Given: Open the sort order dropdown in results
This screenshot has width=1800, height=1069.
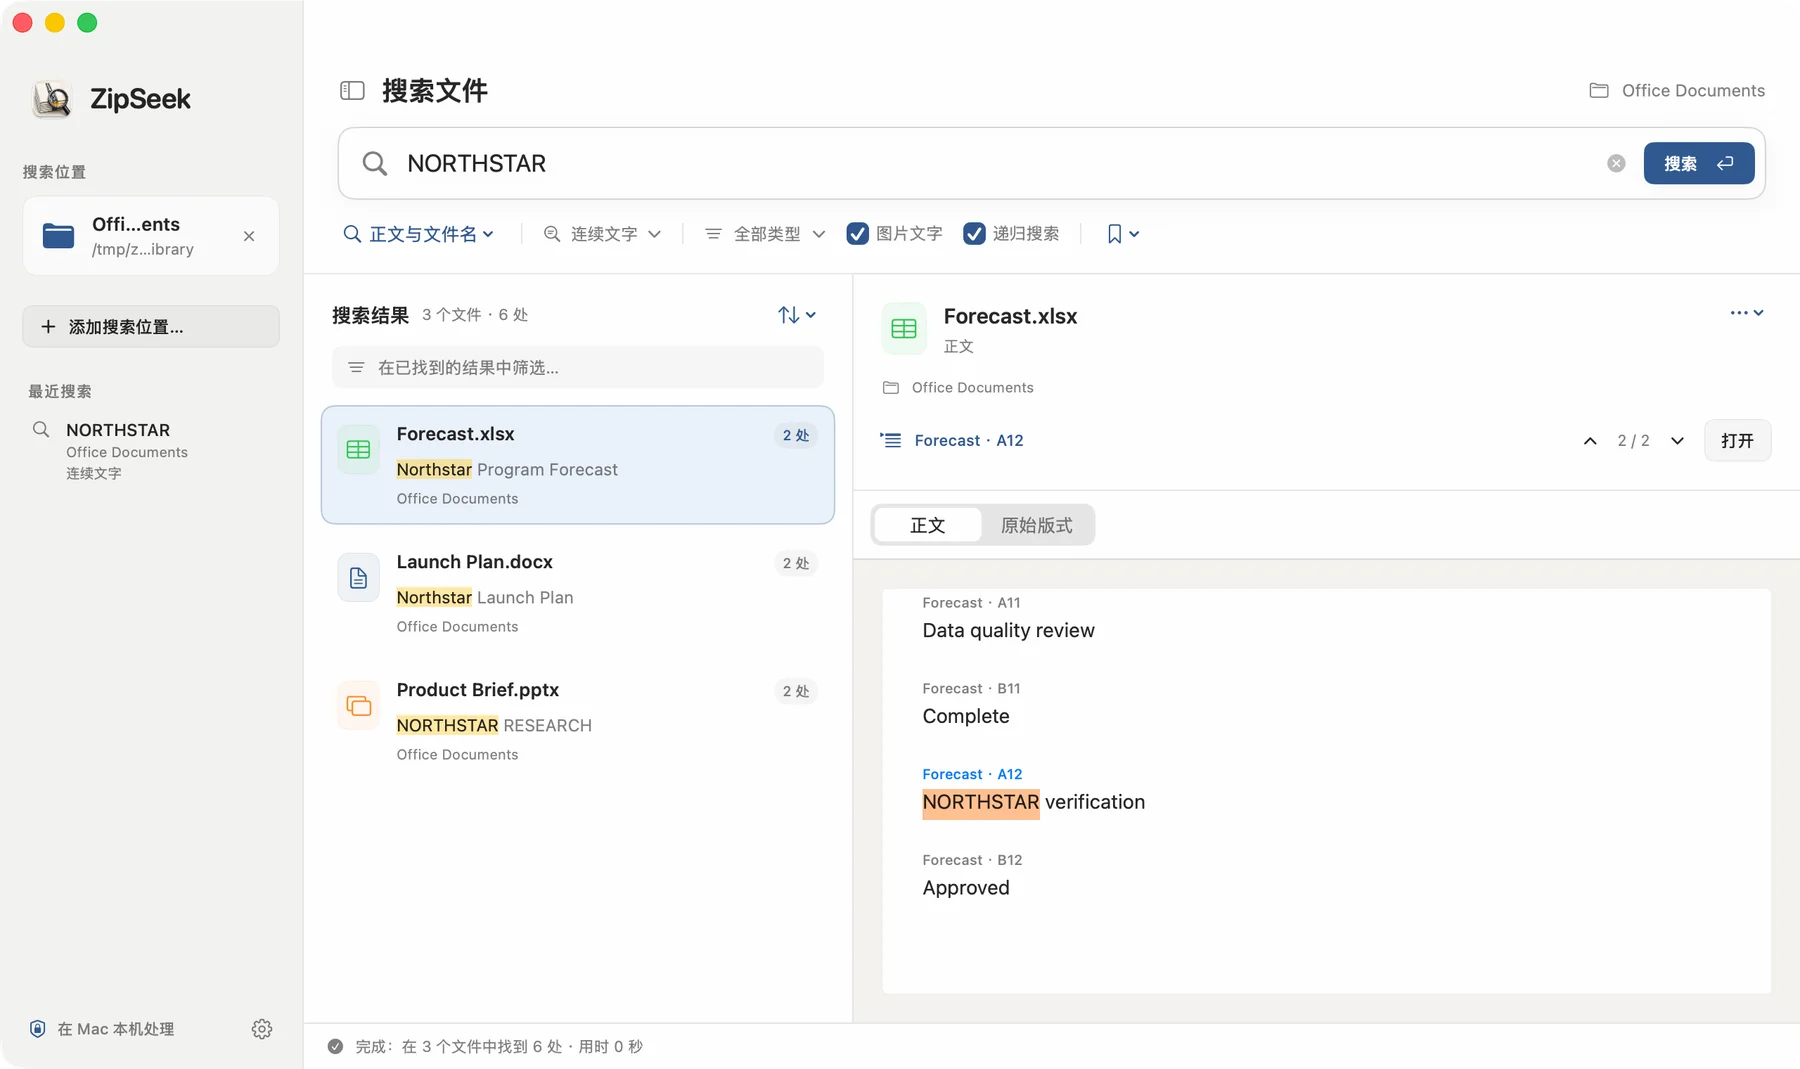Looking at the screenshot, I should click(x=797, y=315).
